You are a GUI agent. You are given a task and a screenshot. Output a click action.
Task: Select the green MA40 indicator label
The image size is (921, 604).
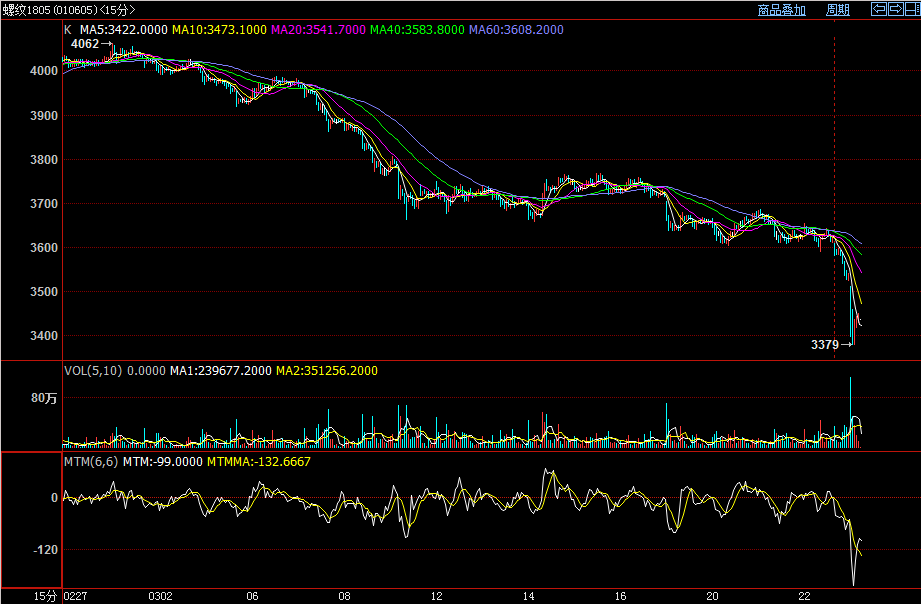[417, 30]
